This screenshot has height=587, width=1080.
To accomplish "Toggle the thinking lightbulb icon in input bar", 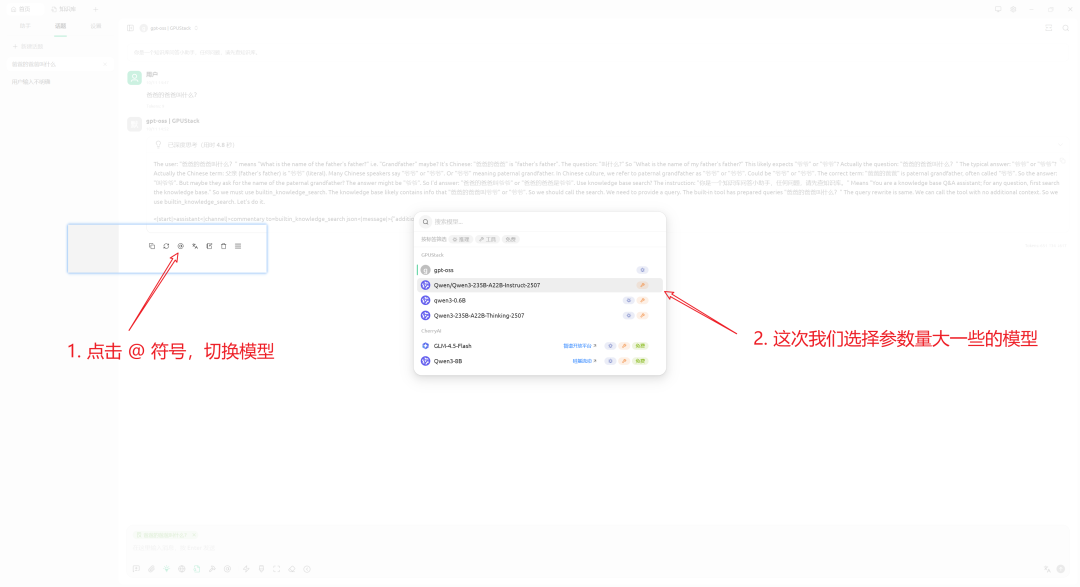I will (166, 568).
